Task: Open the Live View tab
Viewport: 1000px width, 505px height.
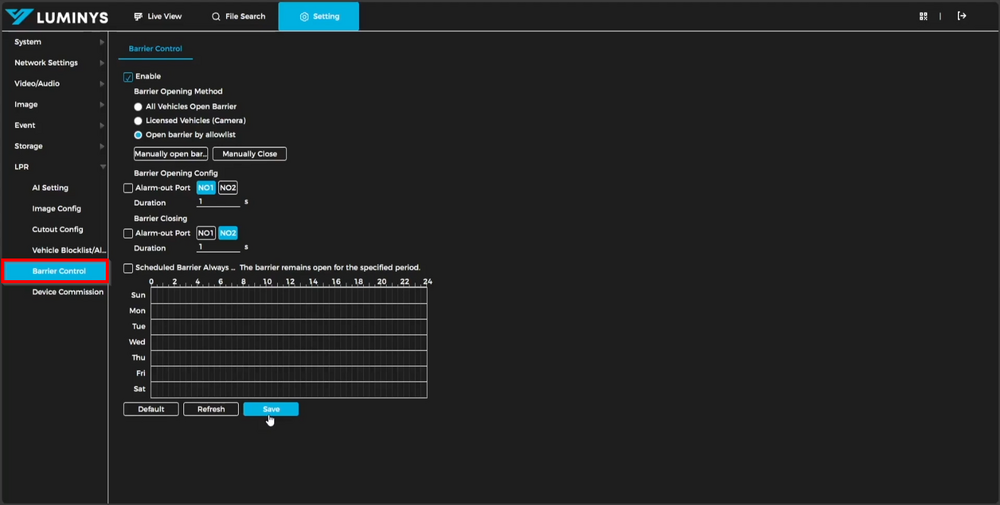Action: (158, 17)
